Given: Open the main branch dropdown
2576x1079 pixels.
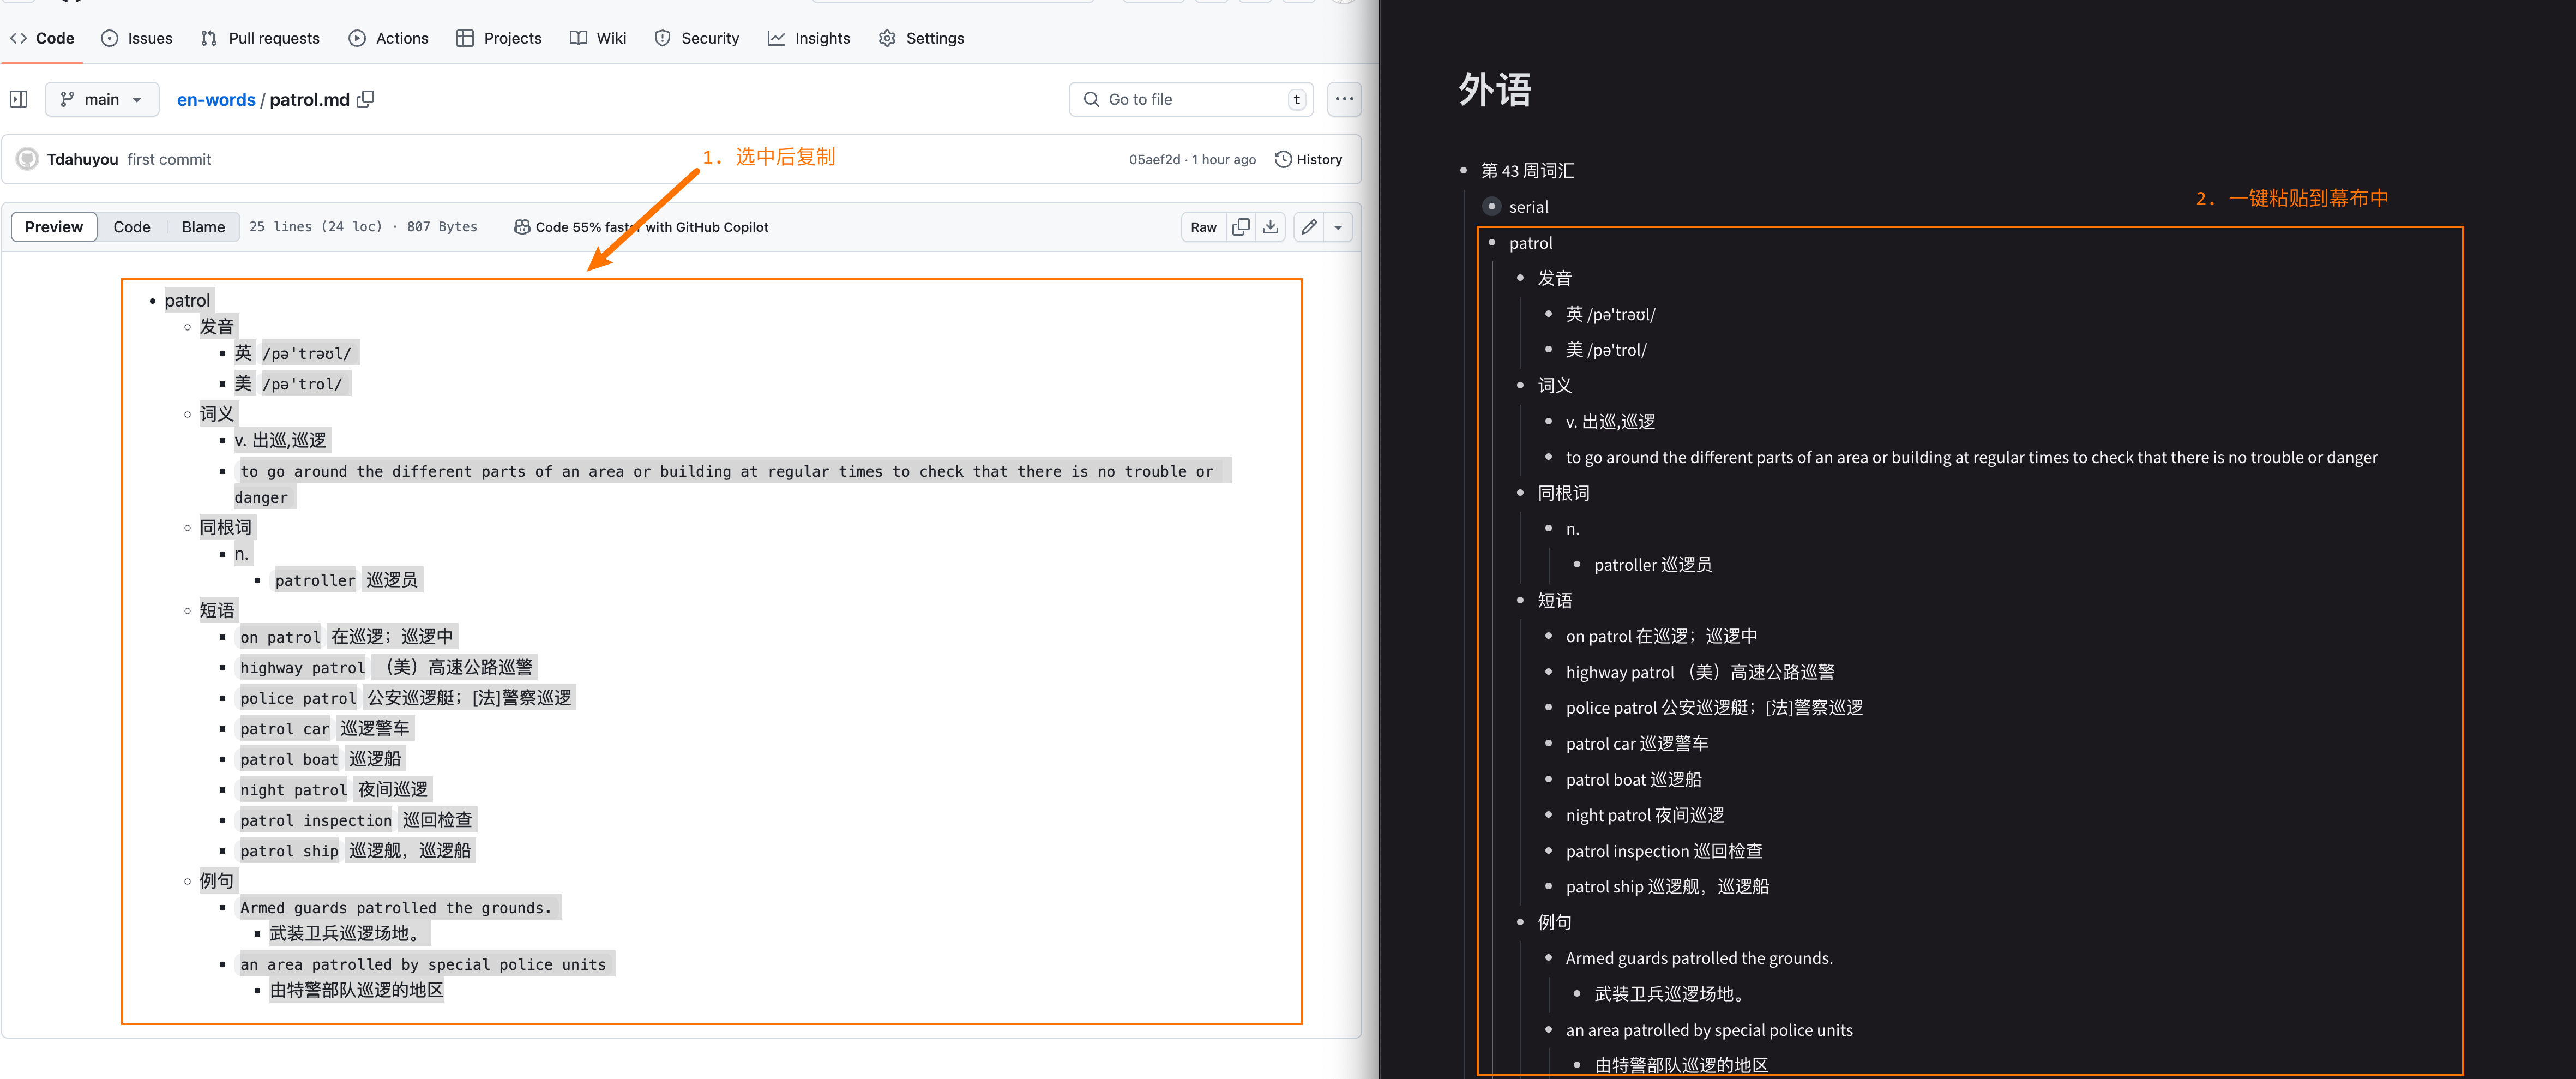Looking at the screenshot, I should click(102, 99).
